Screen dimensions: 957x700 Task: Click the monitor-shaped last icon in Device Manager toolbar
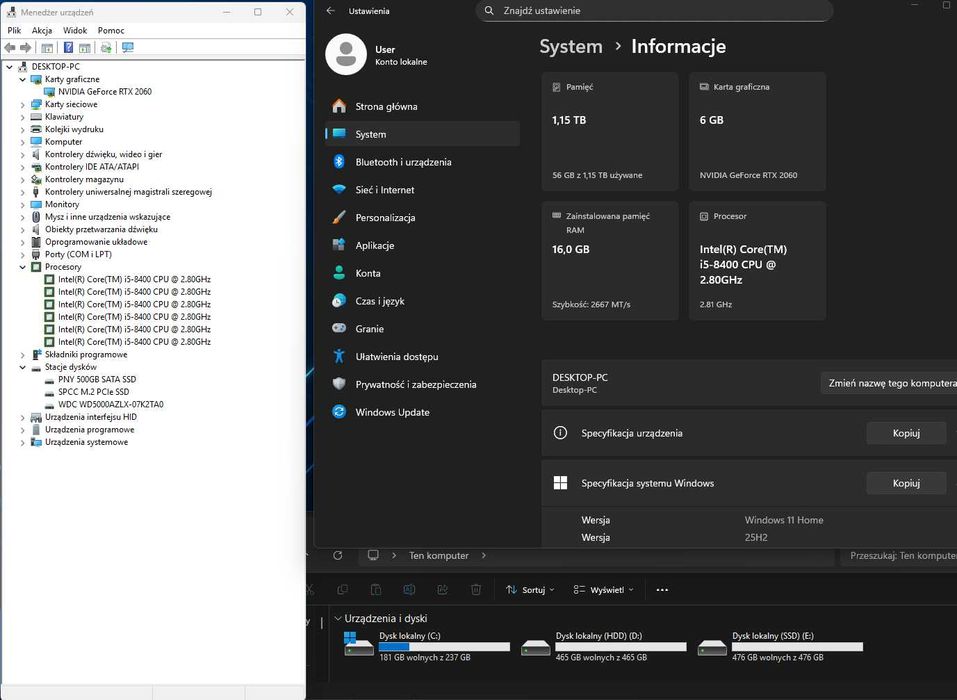coord(128,48)
